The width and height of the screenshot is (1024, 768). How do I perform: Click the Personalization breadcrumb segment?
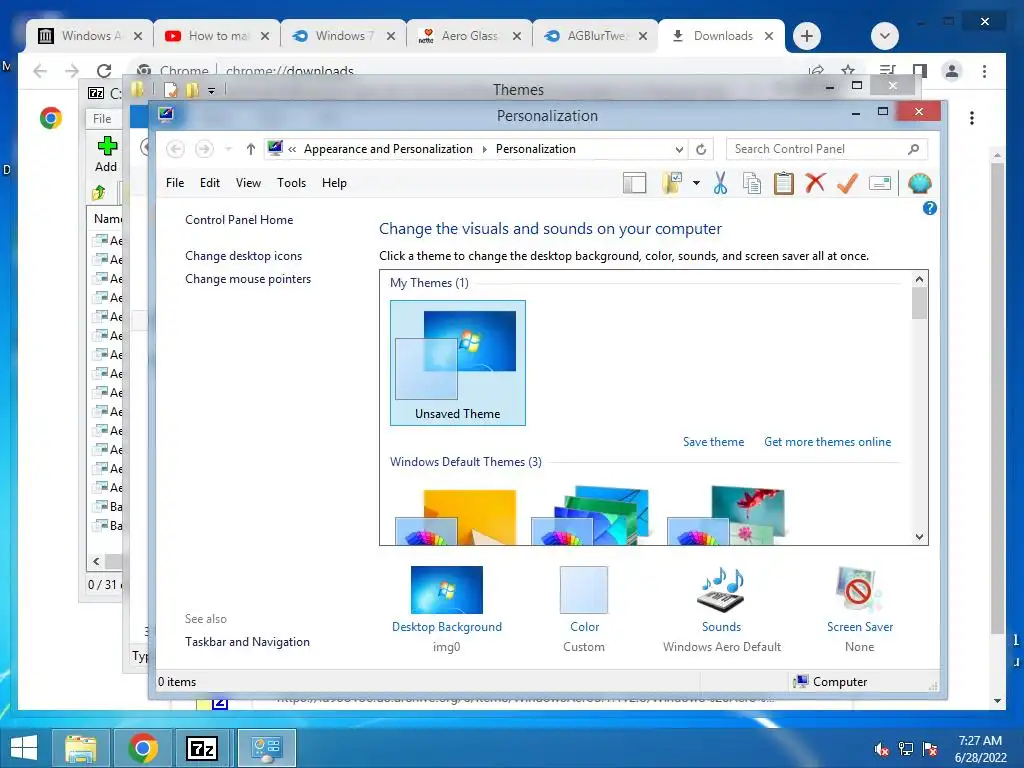coord(536,150)
